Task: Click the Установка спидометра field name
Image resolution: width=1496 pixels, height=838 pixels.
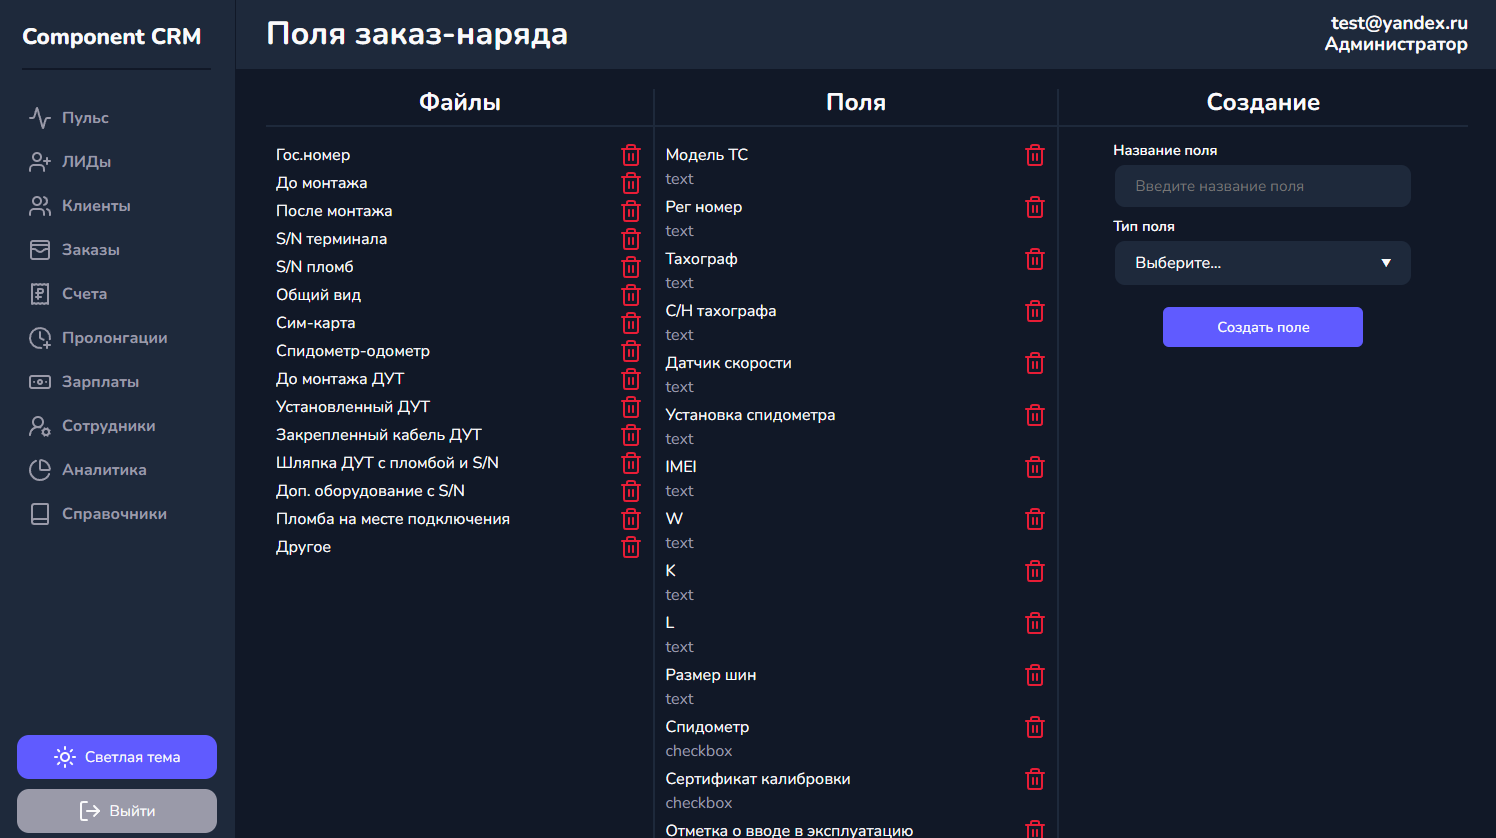Action: click(x=750, y=415)
